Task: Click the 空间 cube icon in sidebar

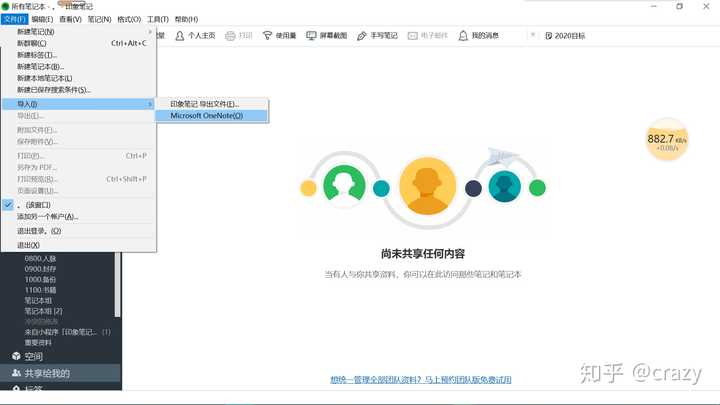Action: (x=16, y=356)
